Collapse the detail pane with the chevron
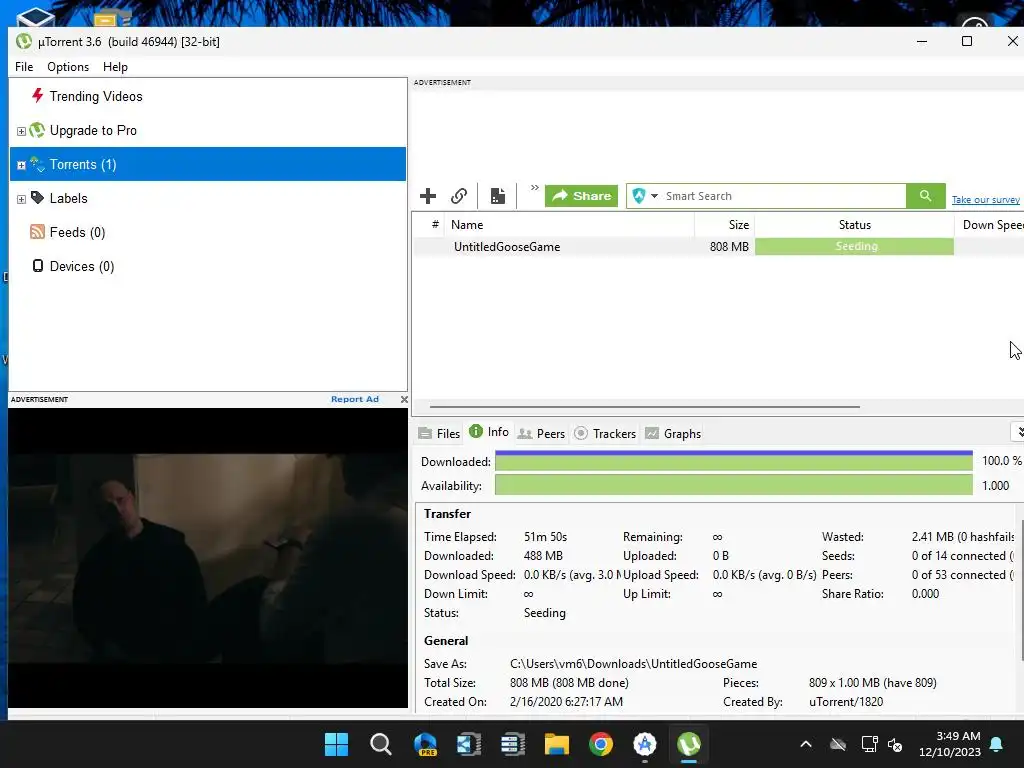 (1018, 432)
